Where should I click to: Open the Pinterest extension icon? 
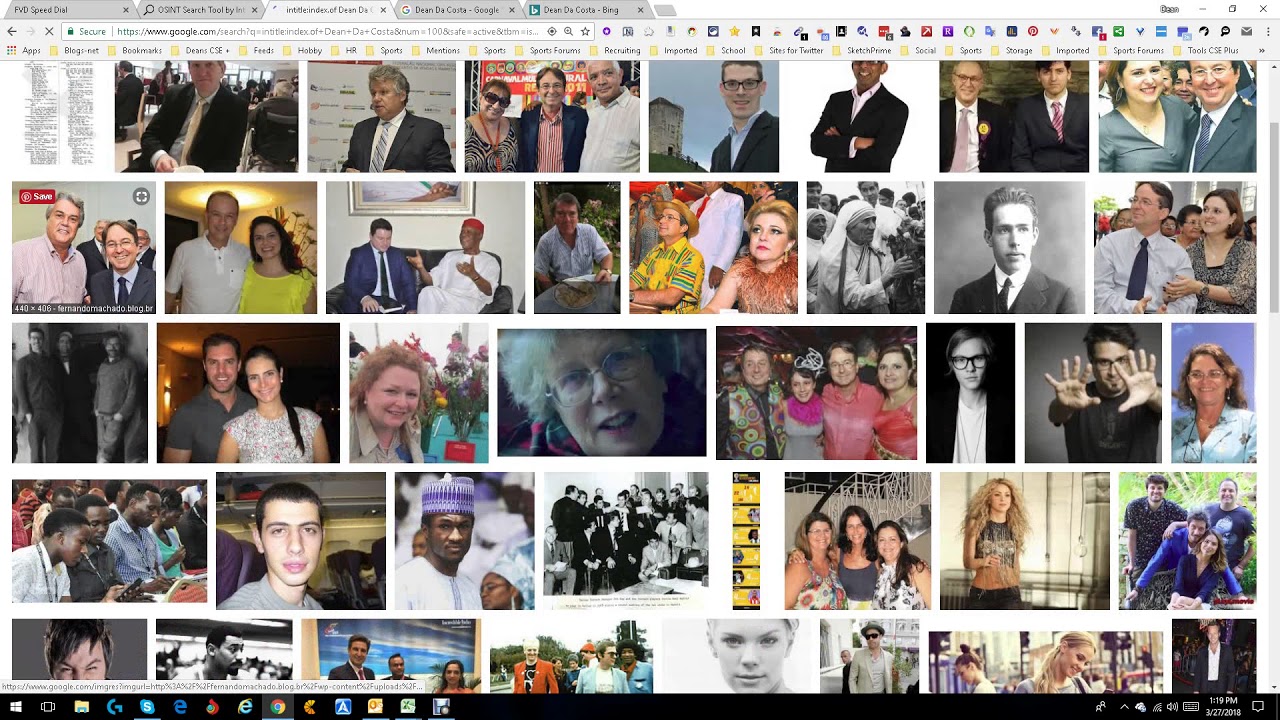pos(1033,32)
